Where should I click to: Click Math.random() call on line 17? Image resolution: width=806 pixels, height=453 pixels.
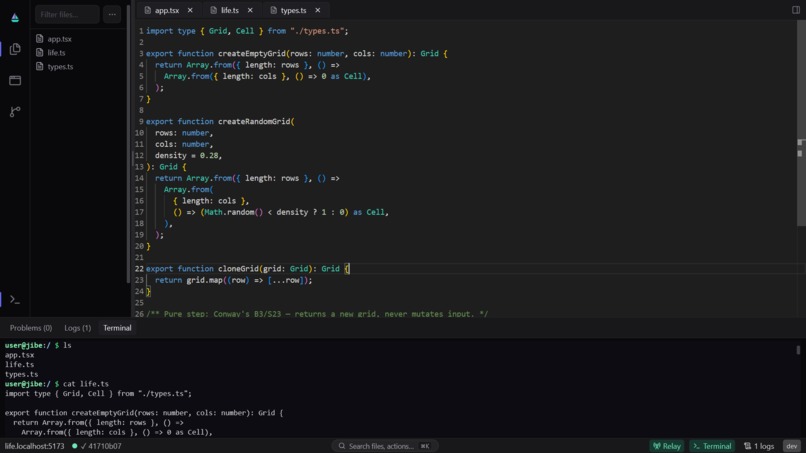pos(233,212)
